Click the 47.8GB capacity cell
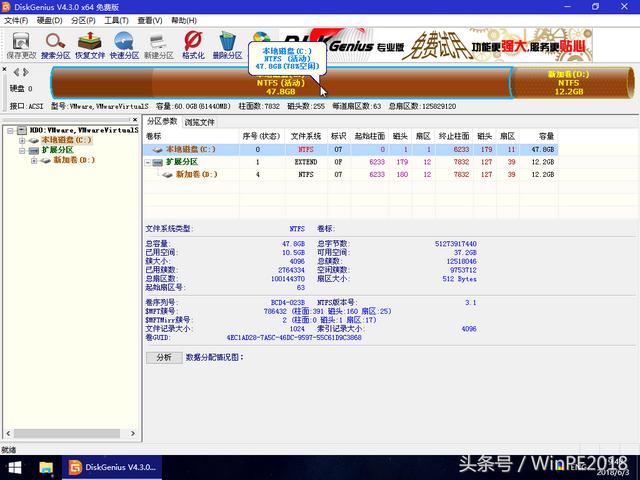The height and width of the screenshot is (480, 640). pos(542,150)
